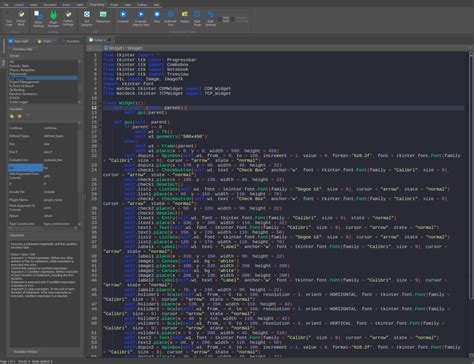Select Plugin Name function row
The width and height of the screenshot is (474, 364).
click(x=43, y=200)
